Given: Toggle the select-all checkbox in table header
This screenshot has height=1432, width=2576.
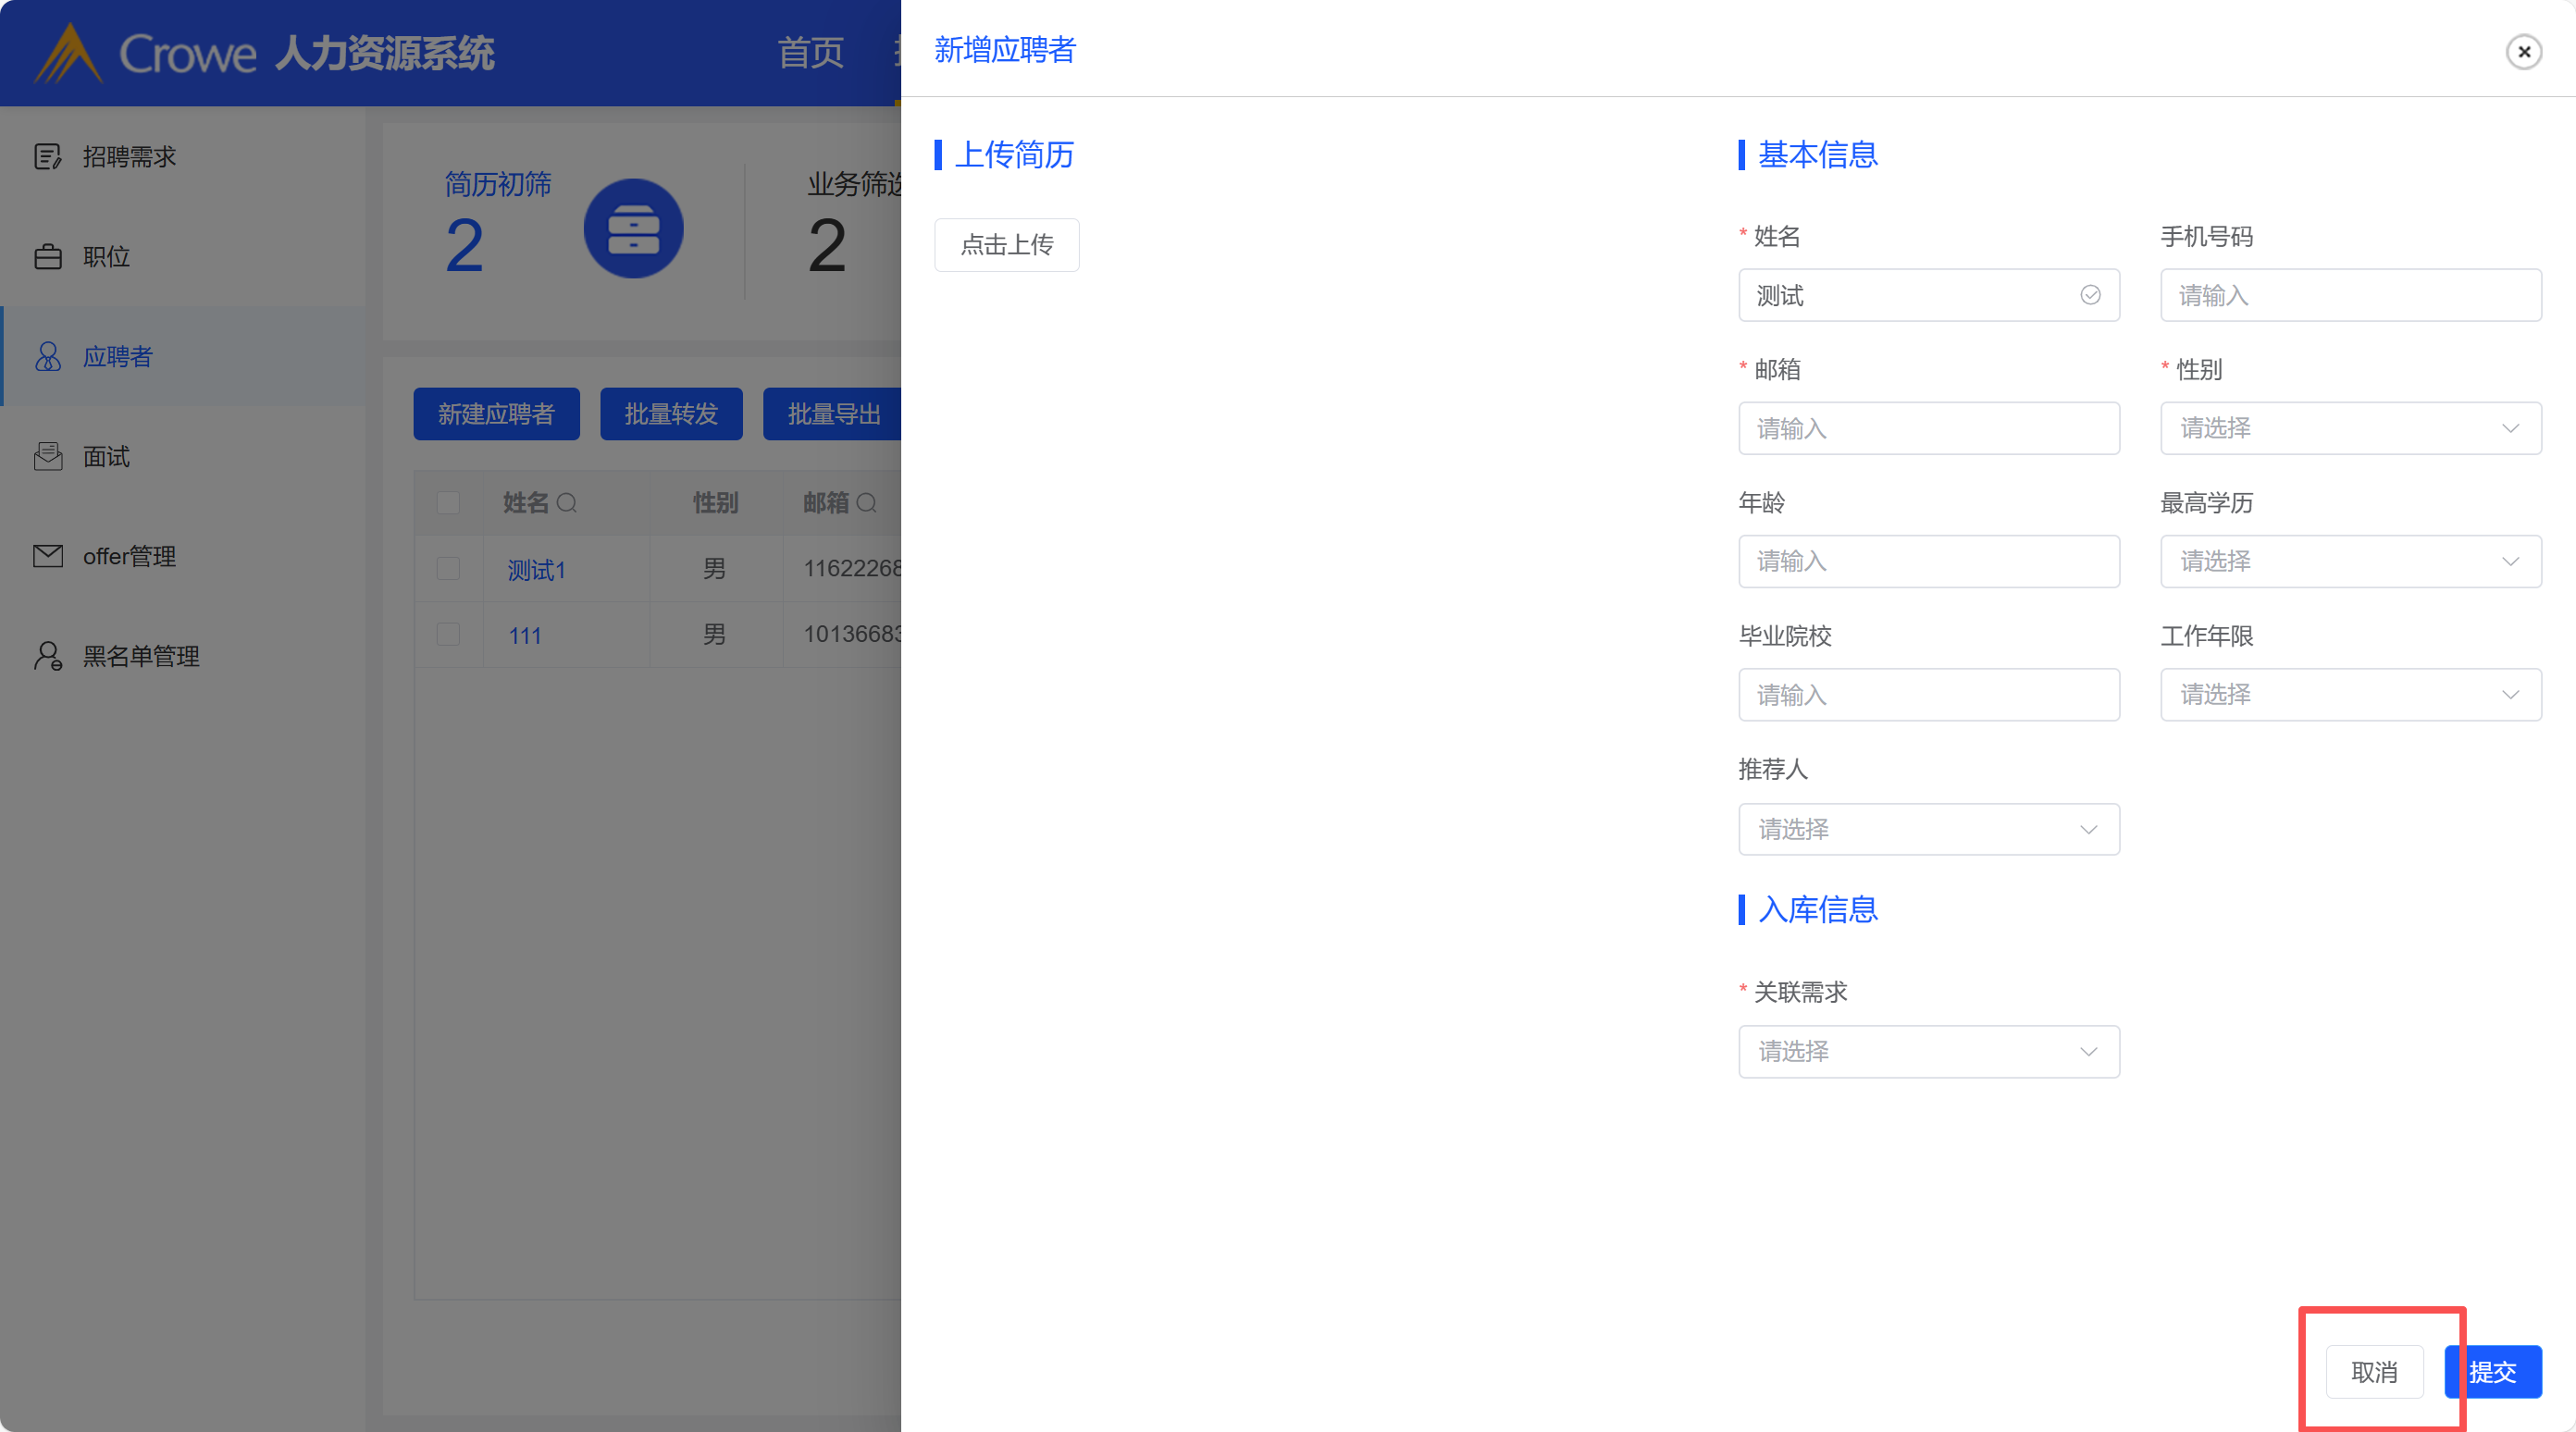Looking at the screenshot, I should coord(448,503).
